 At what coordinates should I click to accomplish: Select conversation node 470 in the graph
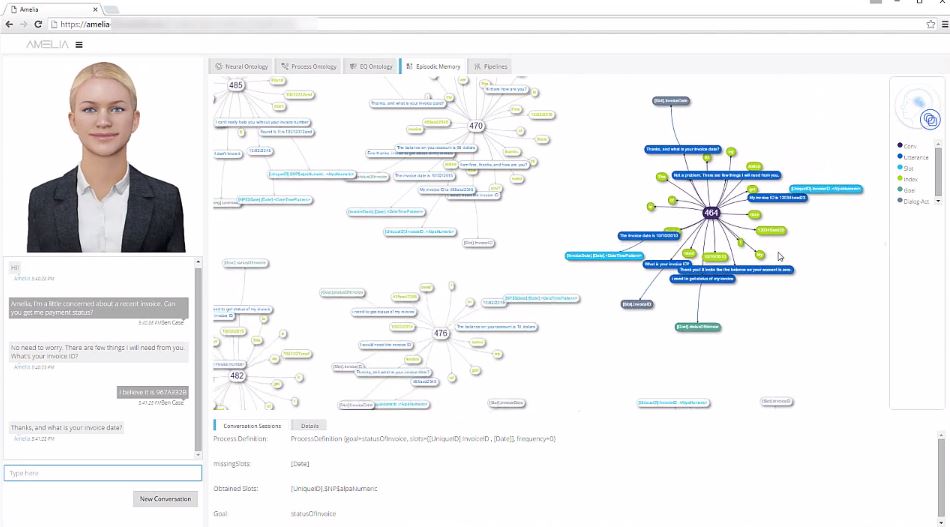pos(476,127)
